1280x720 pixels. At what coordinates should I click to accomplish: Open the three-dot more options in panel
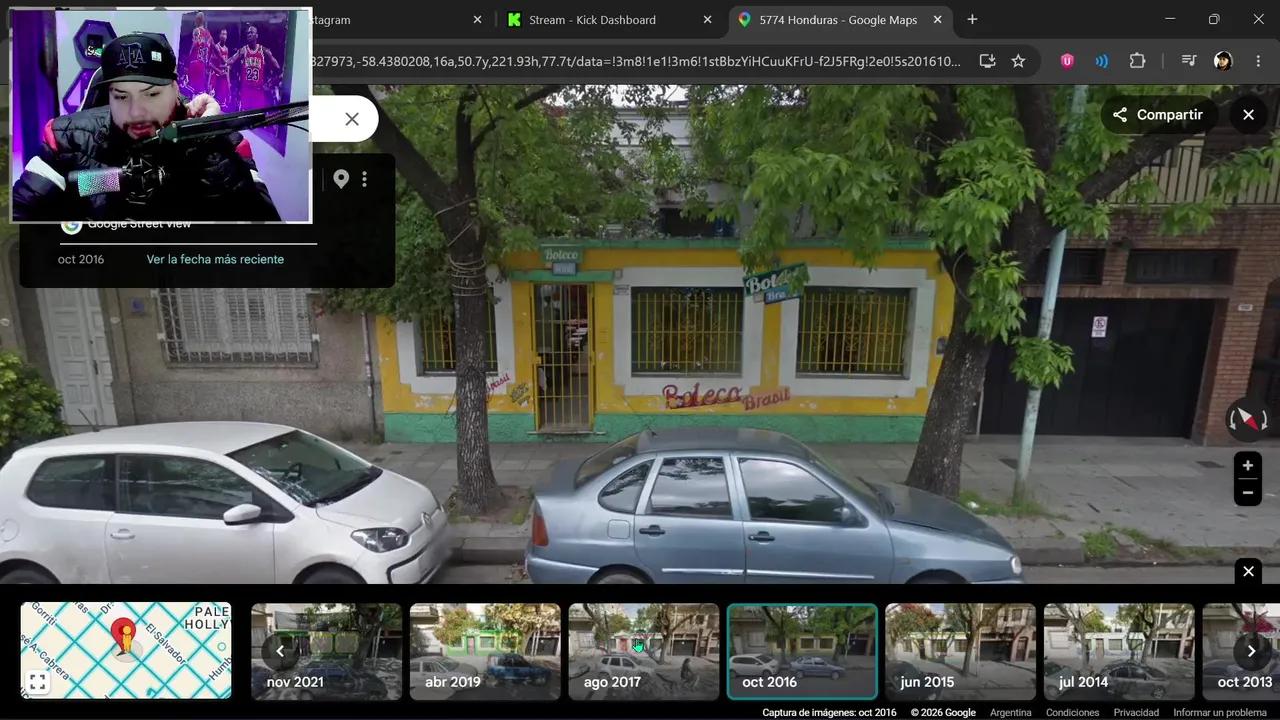tap(364, 179)
